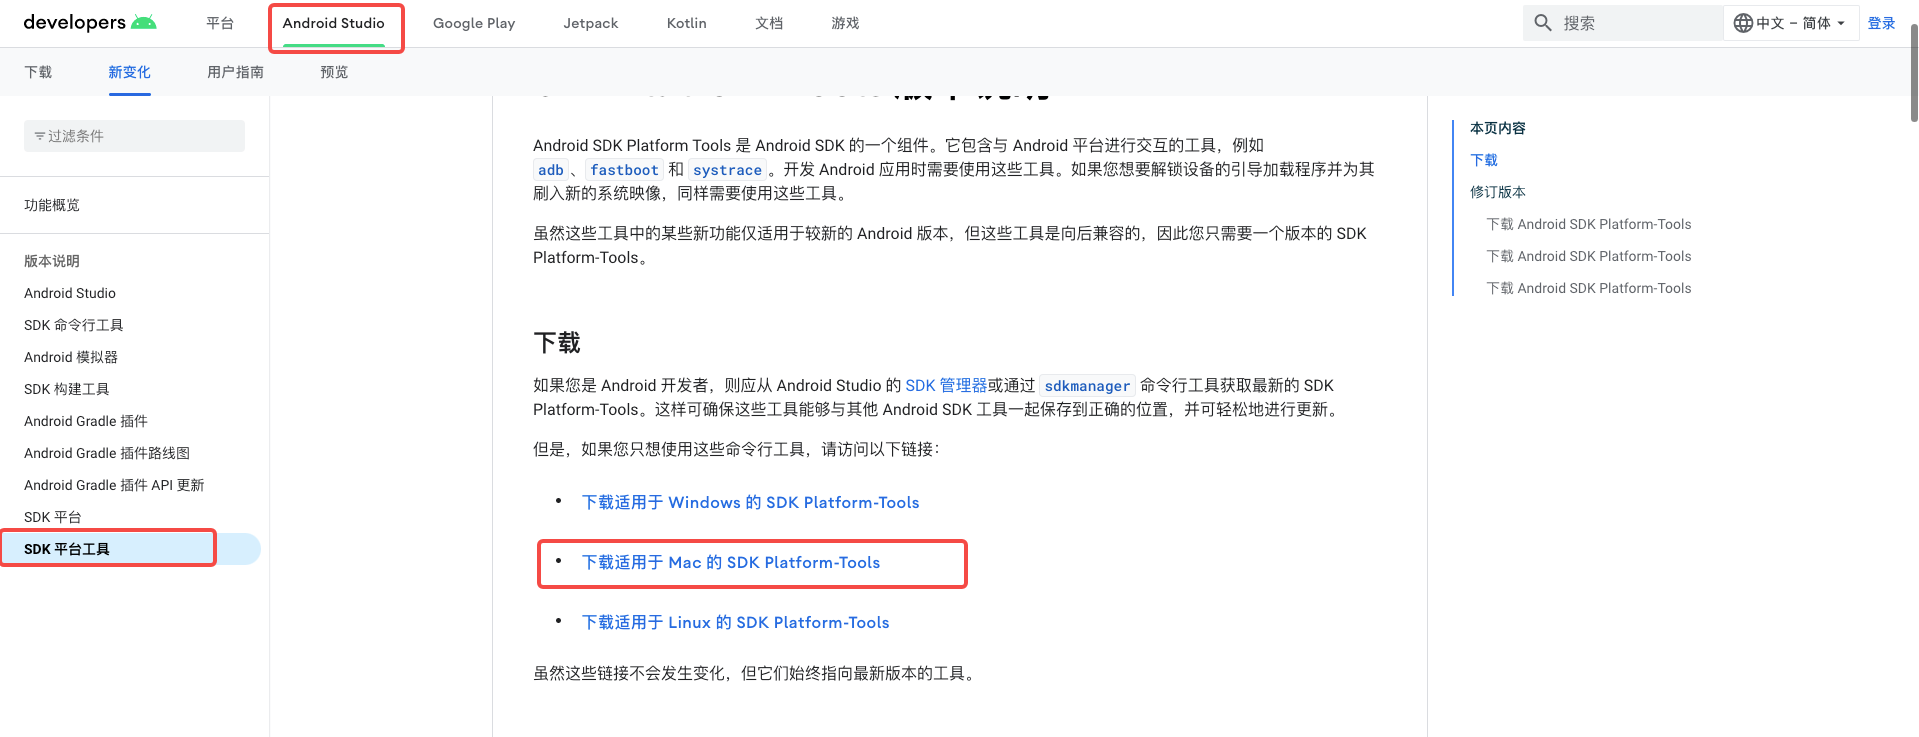Image resolution: width=1919 pixels, height=737 pixels.
Task: Download Windows SDK Platform-Tools link
Action: pos(750,502)
